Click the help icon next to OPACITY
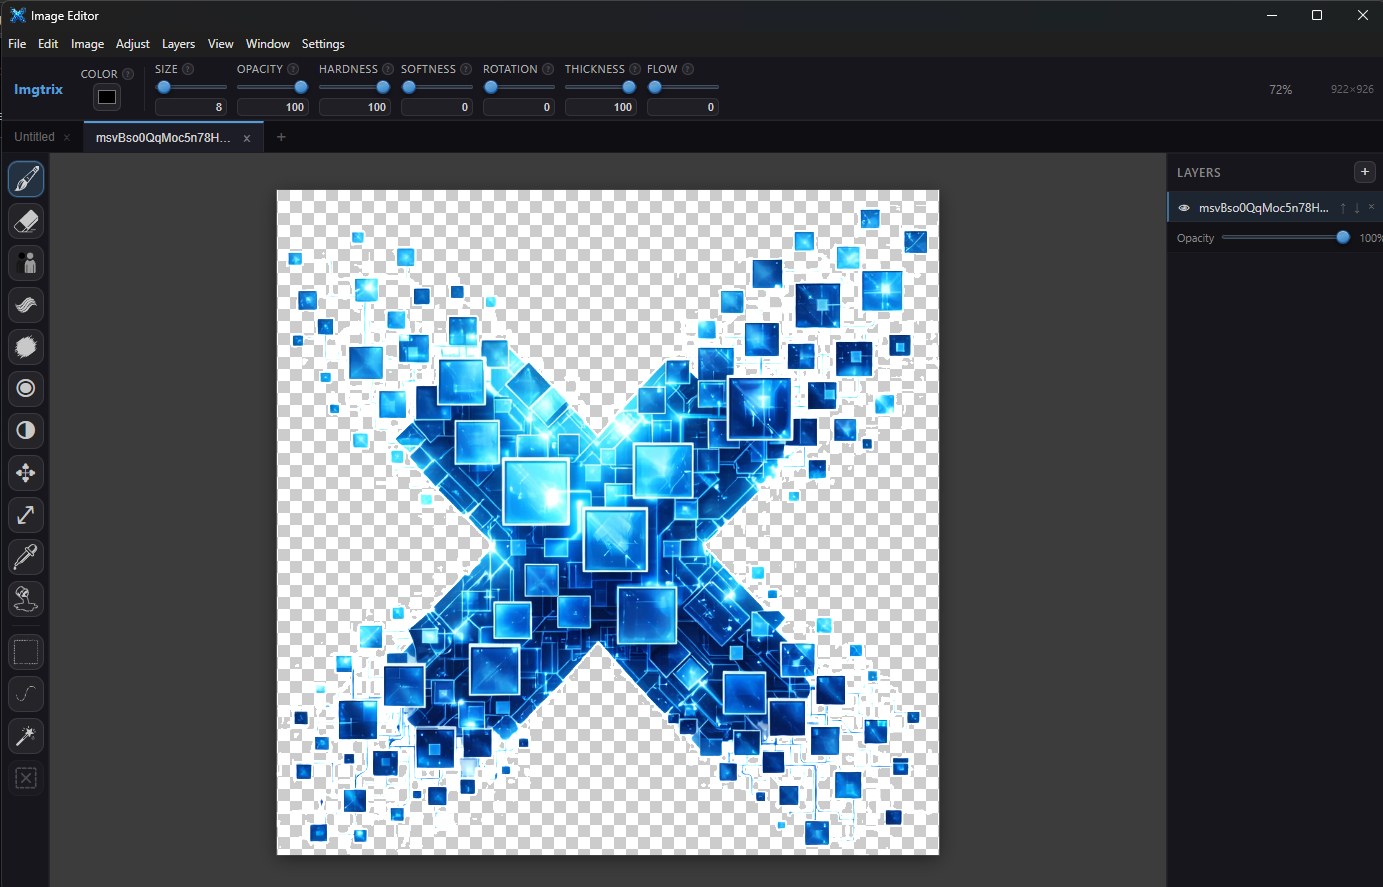Image resolution: width=1383 pixels, height=887 pixels. 293,69
